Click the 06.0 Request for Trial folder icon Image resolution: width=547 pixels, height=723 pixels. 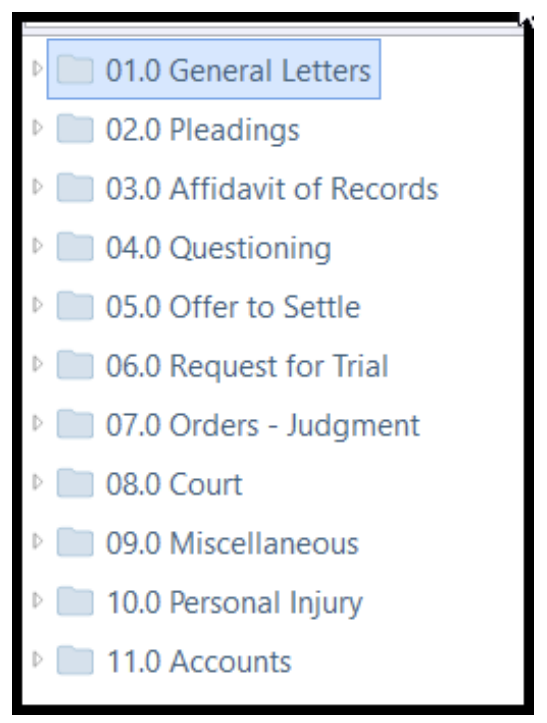point(75,365)
